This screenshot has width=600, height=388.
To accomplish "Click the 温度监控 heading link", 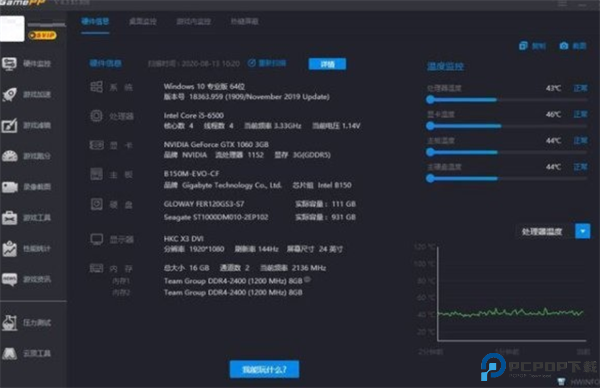I will [x=445, y=67].
